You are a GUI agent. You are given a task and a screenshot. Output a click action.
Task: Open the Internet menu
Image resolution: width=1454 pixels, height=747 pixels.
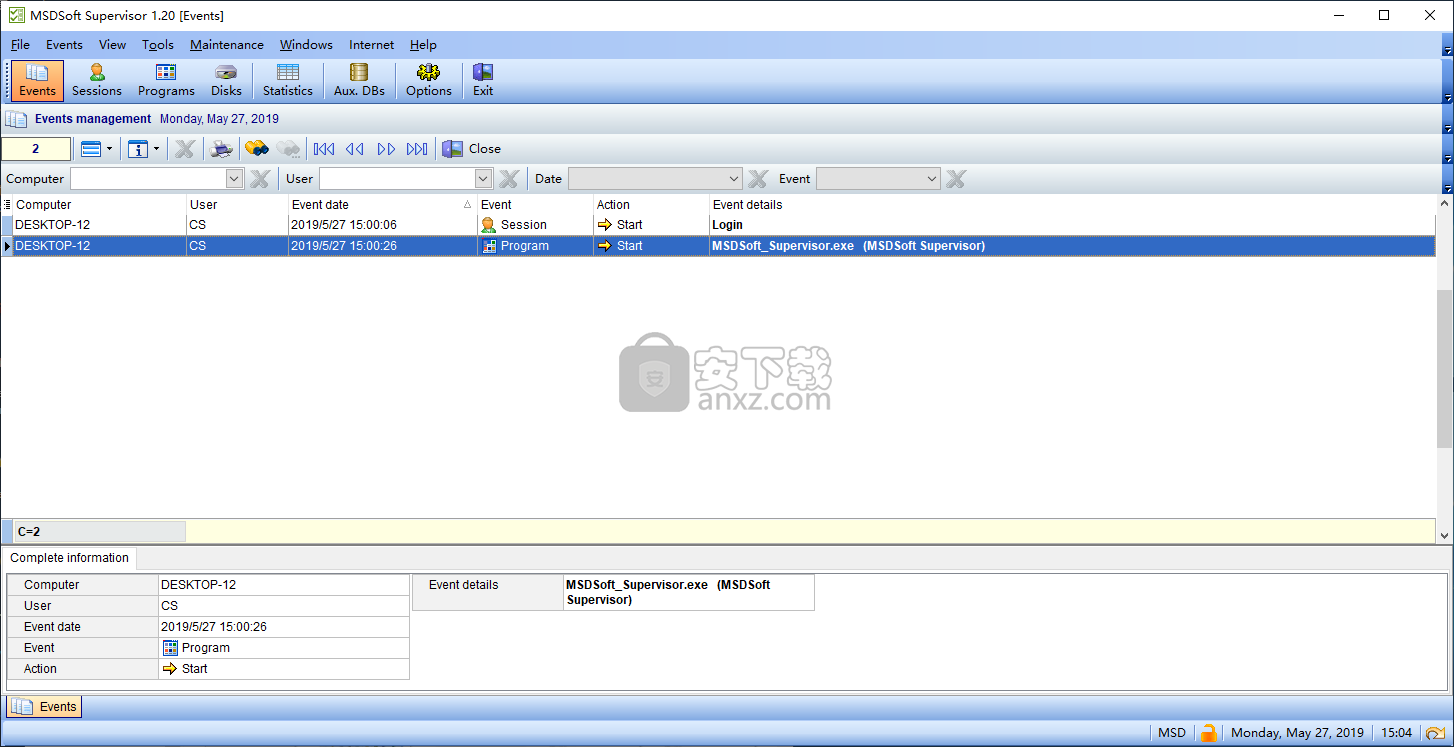[x=371, y=45]
